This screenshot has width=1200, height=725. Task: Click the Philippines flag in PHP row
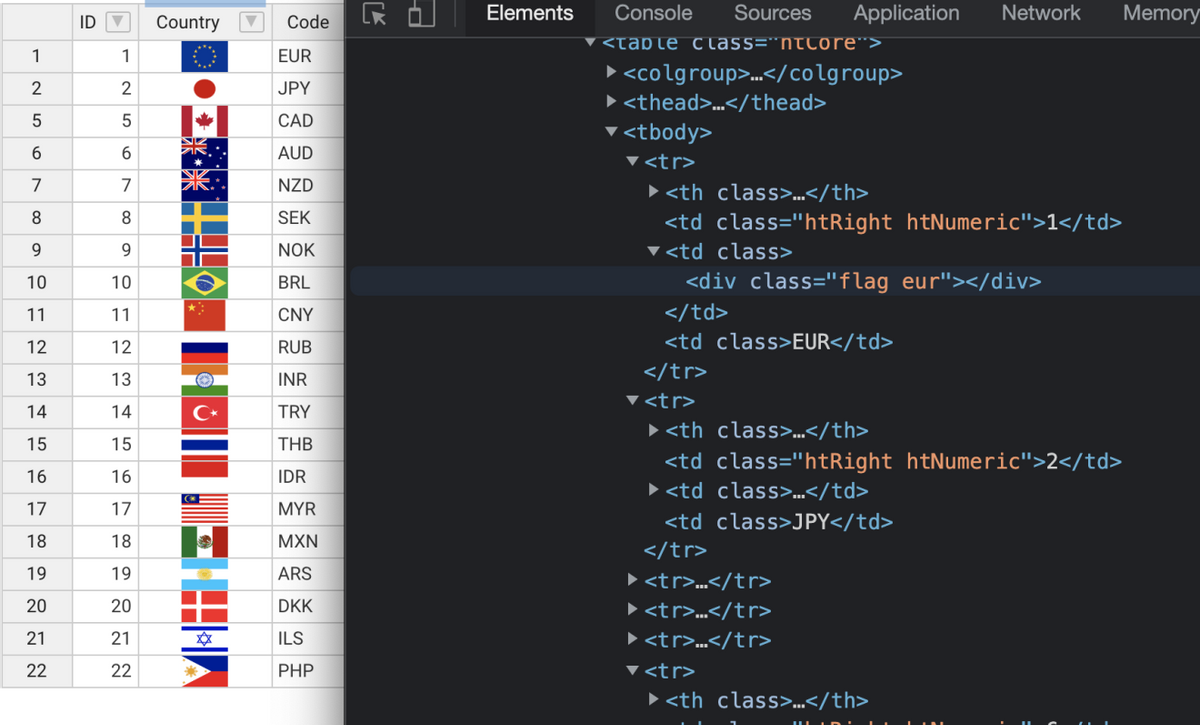click(x=204, y=670)
